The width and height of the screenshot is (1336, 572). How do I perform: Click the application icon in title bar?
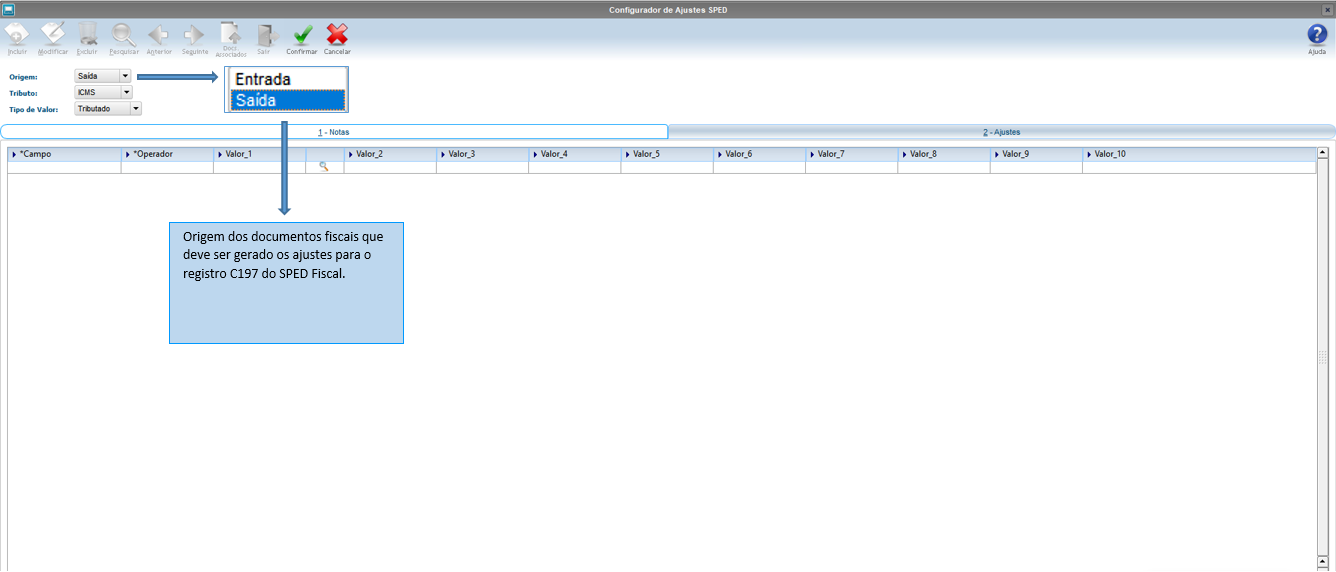[8, 9]
